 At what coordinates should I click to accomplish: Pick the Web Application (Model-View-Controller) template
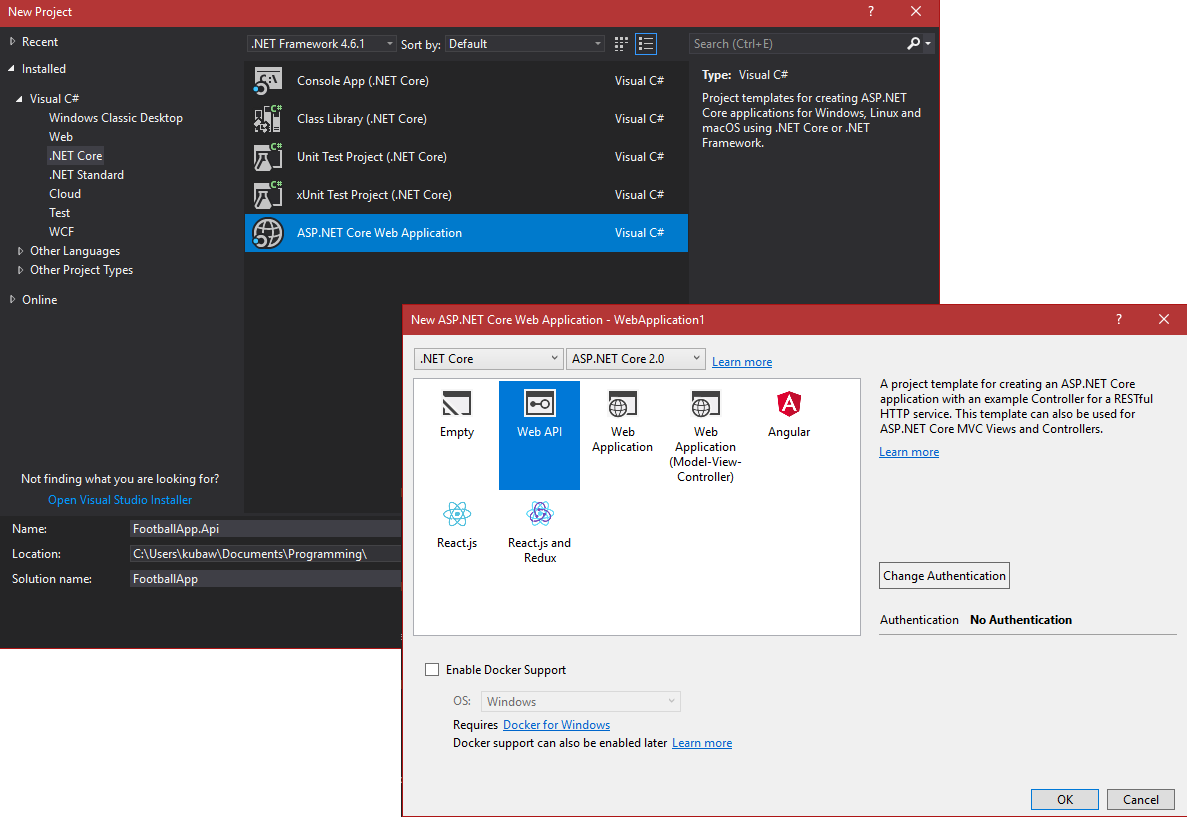705,435
